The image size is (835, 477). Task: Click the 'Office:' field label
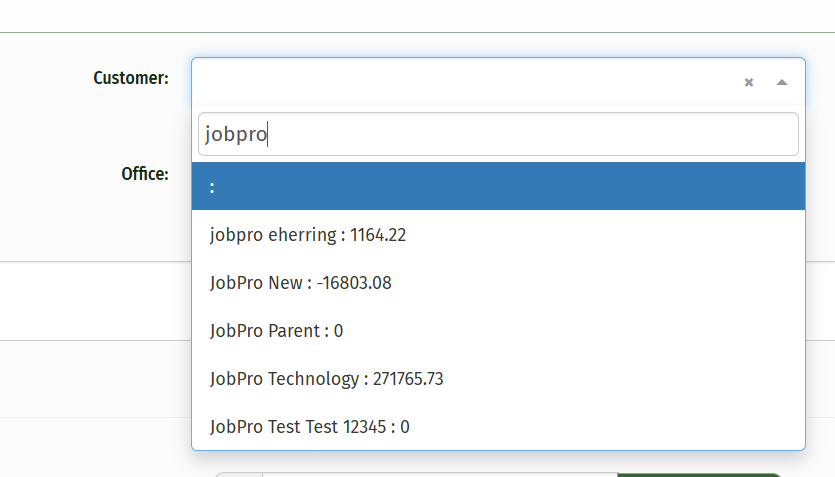pos(144,174)
